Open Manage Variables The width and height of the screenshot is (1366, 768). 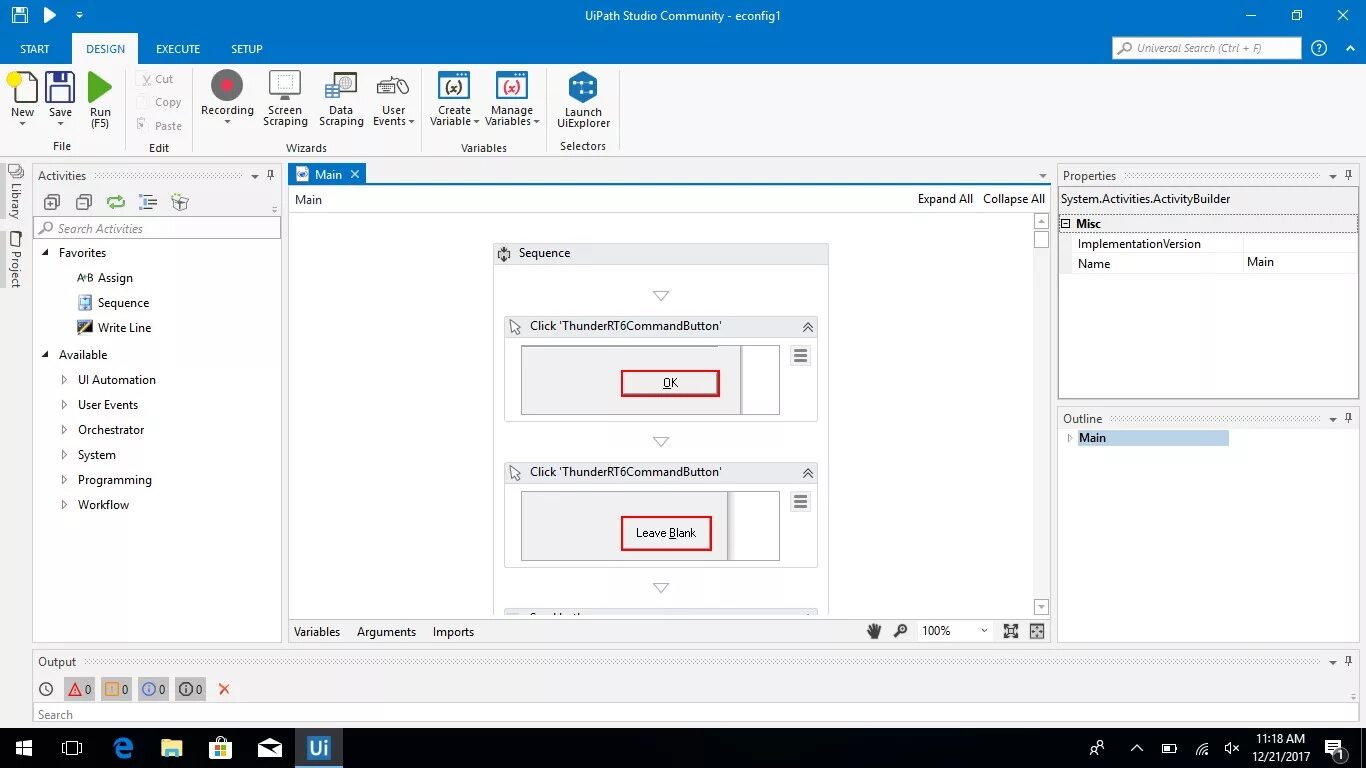[512, 99]
